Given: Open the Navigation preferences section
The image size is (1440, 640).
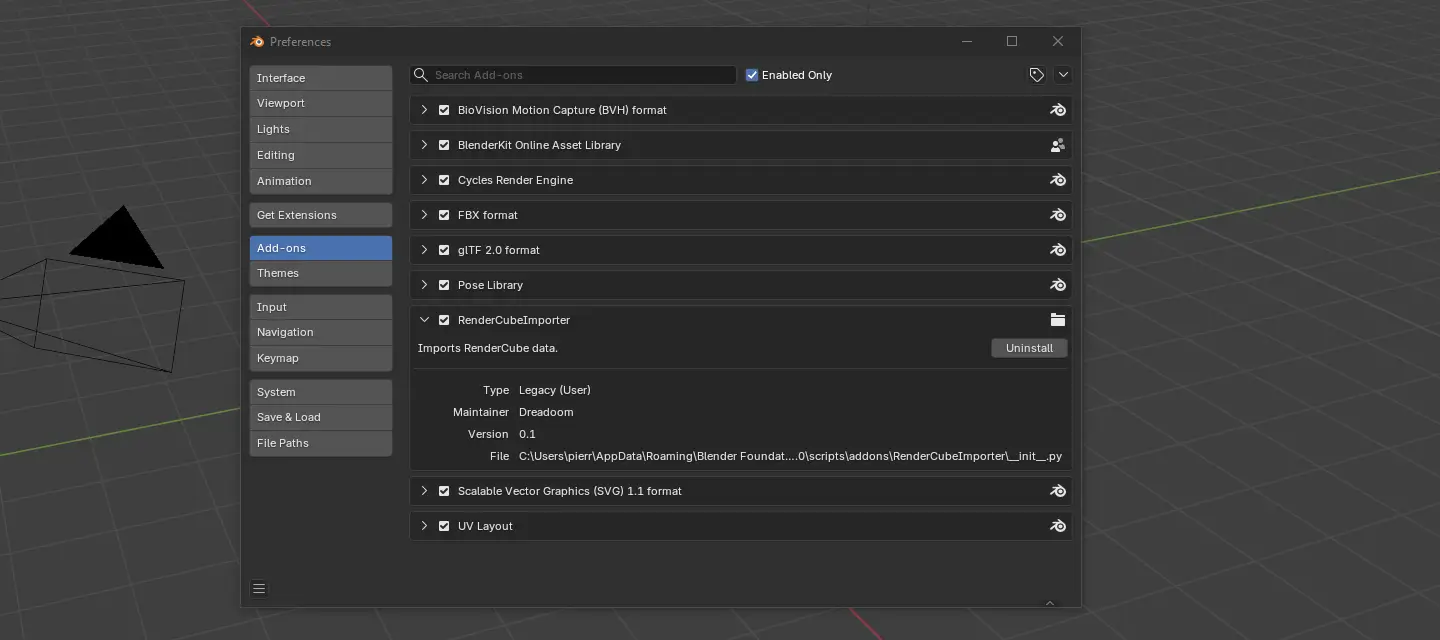Looking at the screenshot, I should click(320, 332).
